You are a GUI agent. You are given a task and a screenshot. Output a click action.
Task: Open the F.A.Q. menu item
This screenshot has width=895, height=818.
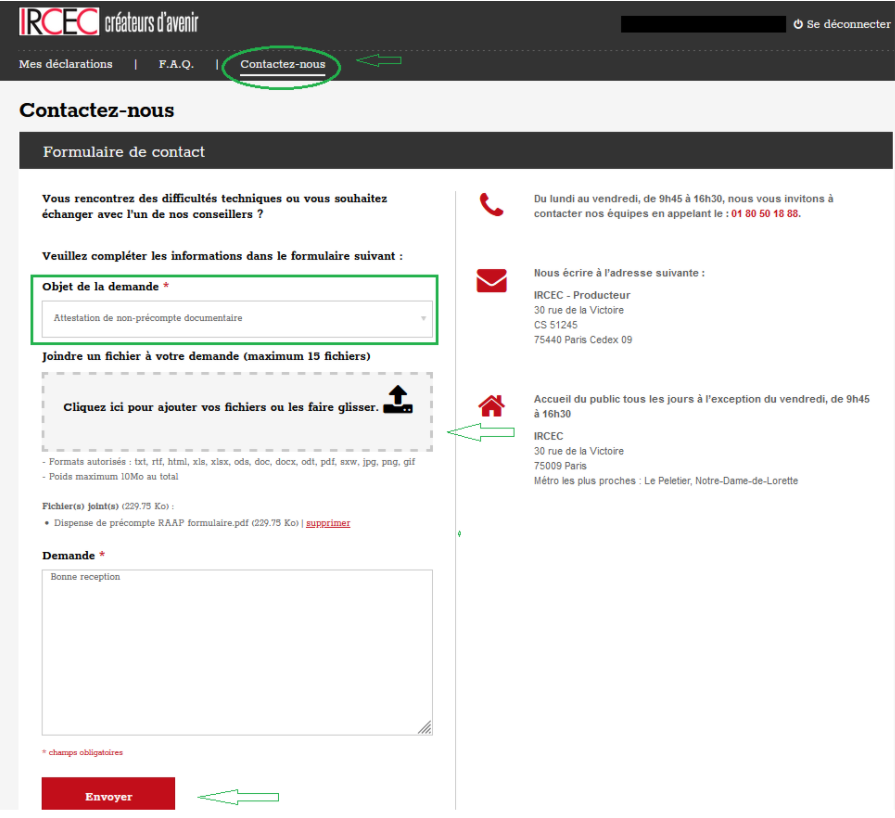tap(176, 64)
